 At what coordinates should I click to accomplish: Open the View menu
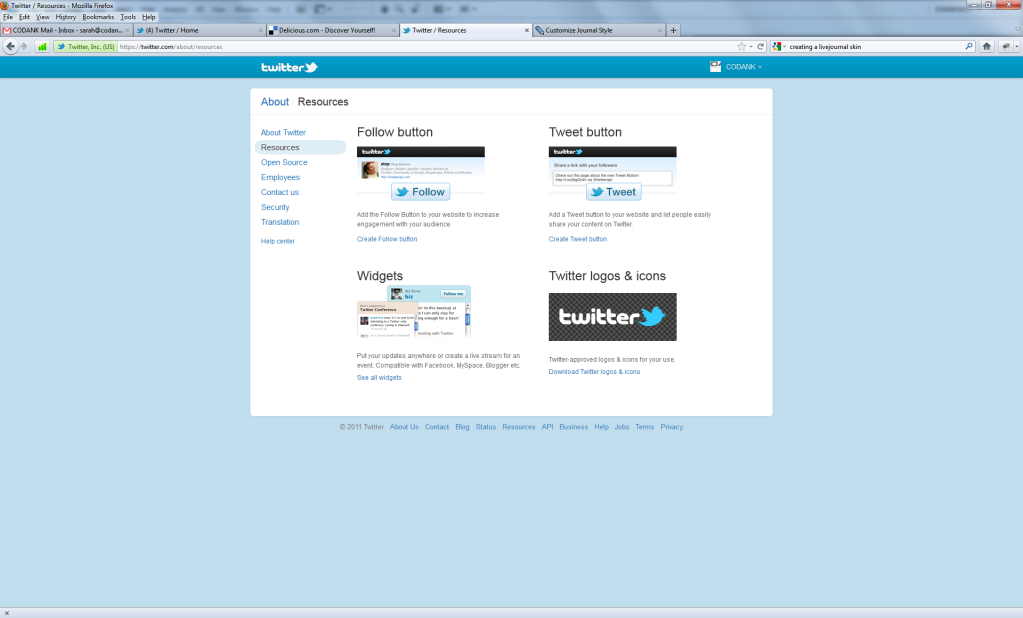[x=42, y=17]
